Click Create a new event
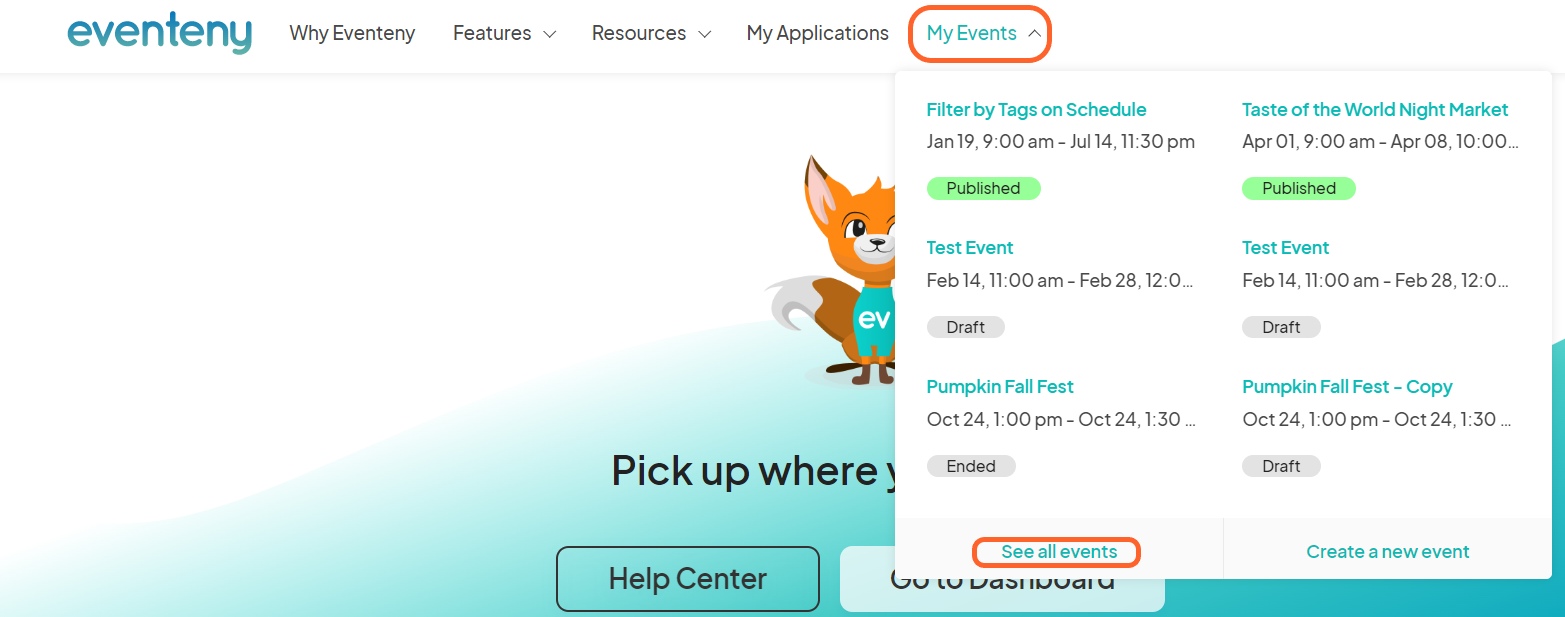 (1387, 552)
